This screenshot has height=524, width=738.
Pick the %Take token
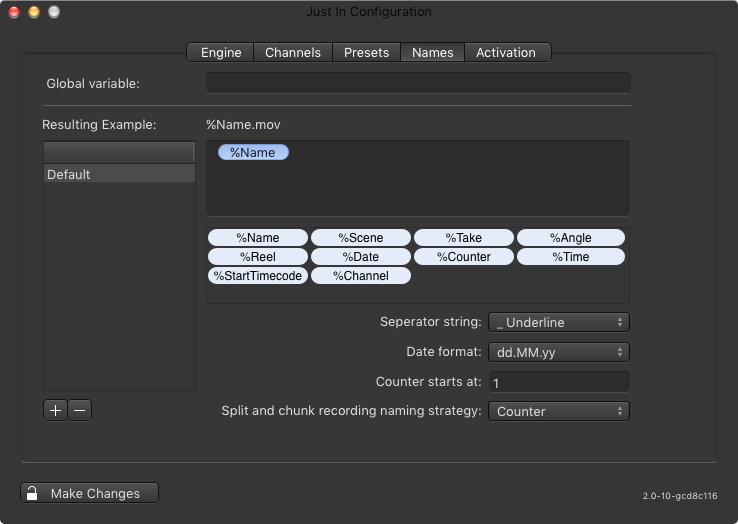tap(464, 238)
